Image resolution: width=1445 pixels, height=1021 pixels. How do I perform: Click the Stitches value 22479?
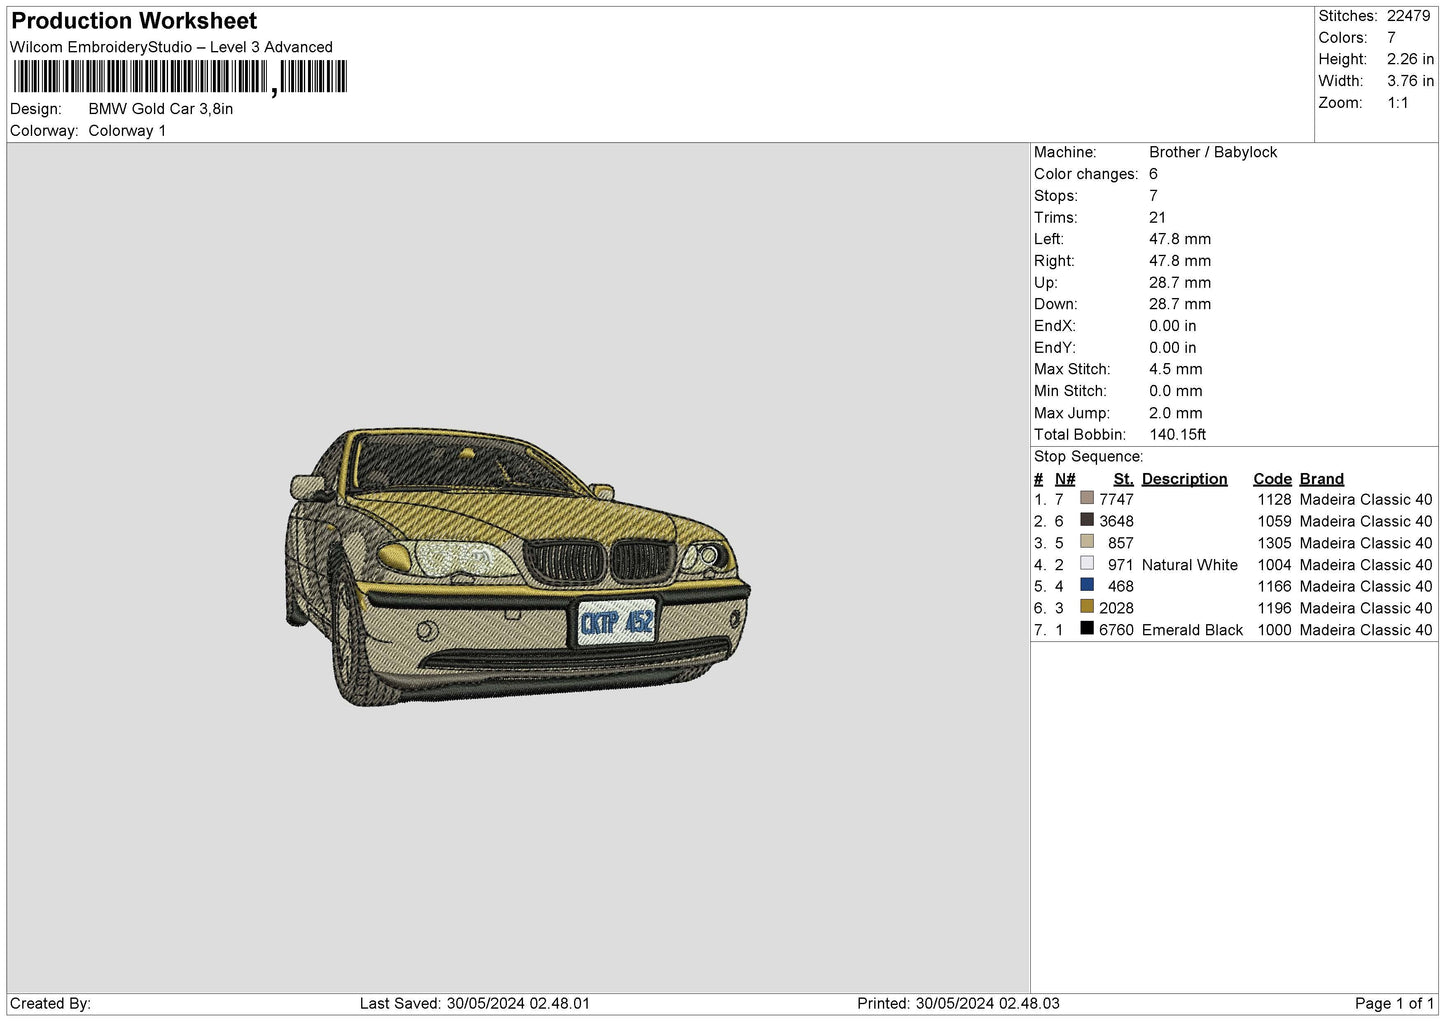pyautogui.click(x=1408, y=16)
